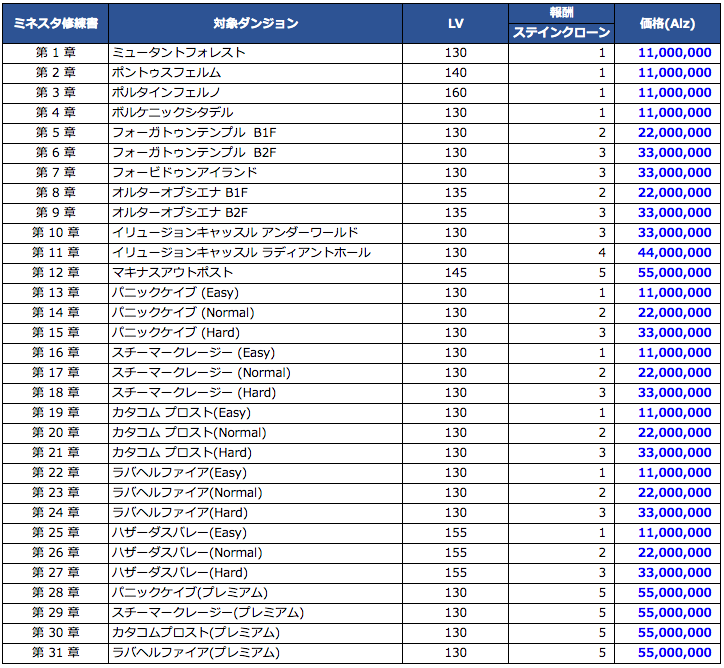Click LV 155 in 第 26 章 row

click(x=455, y=553)
